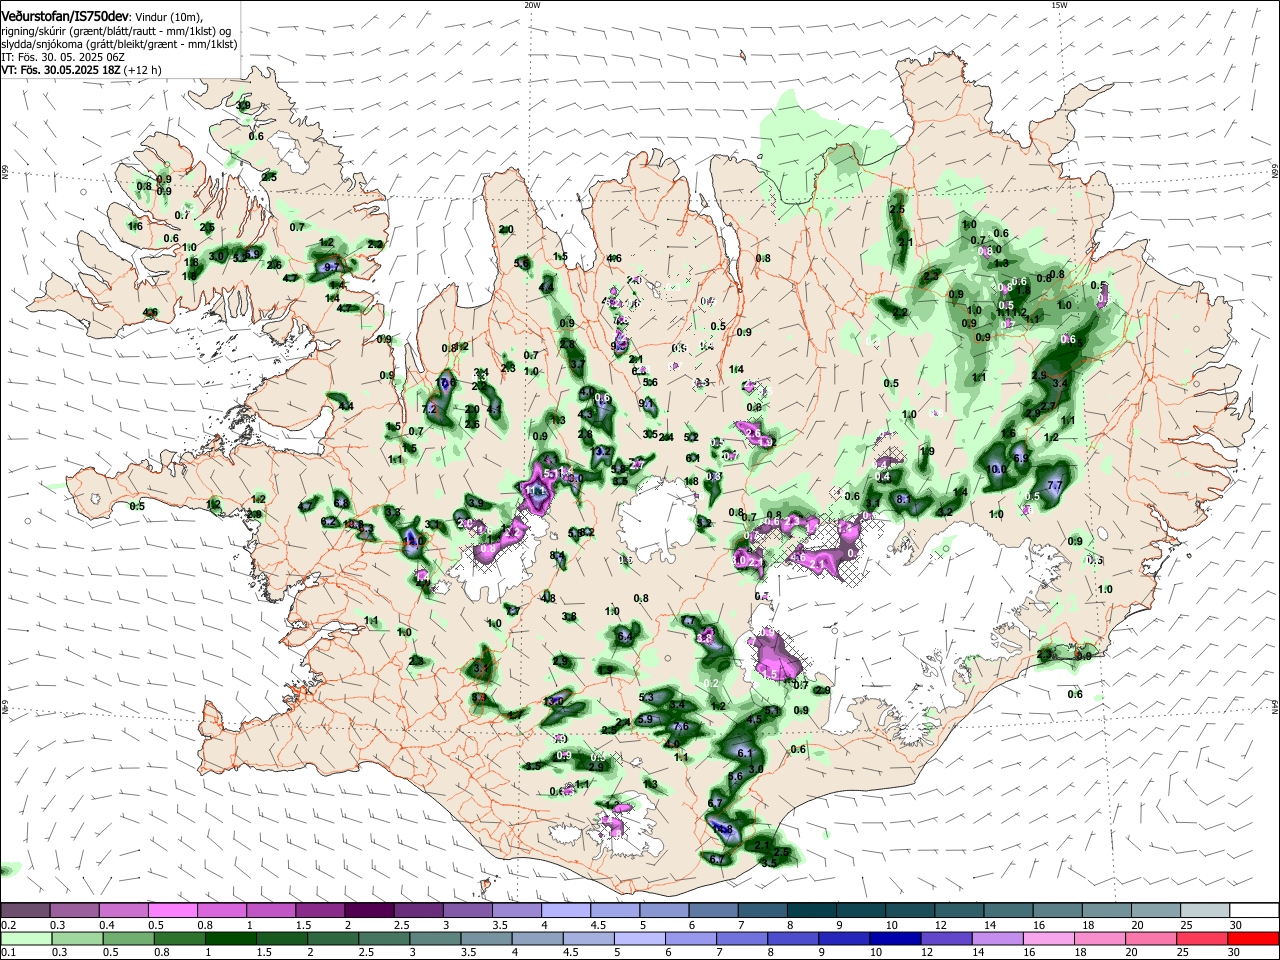
Task: Pick upper legend swatch labeled 8 (dark teal)
Action: point(810,910)
